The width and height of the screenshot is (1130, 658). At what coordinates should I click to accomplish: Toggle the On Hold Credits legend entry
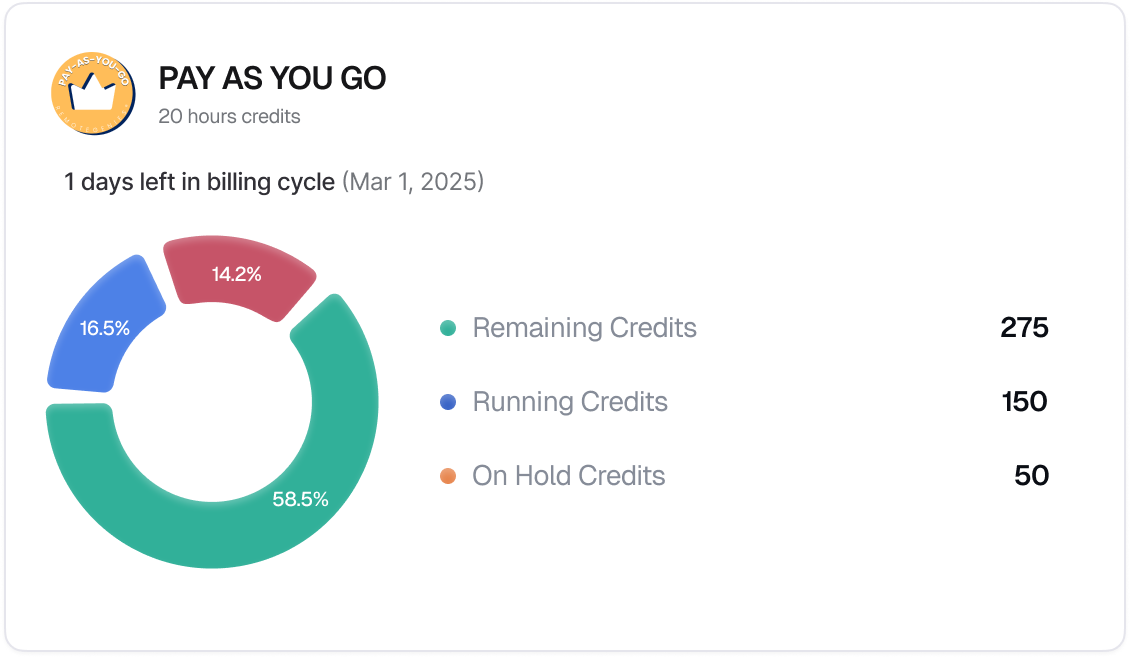[569, 476]
